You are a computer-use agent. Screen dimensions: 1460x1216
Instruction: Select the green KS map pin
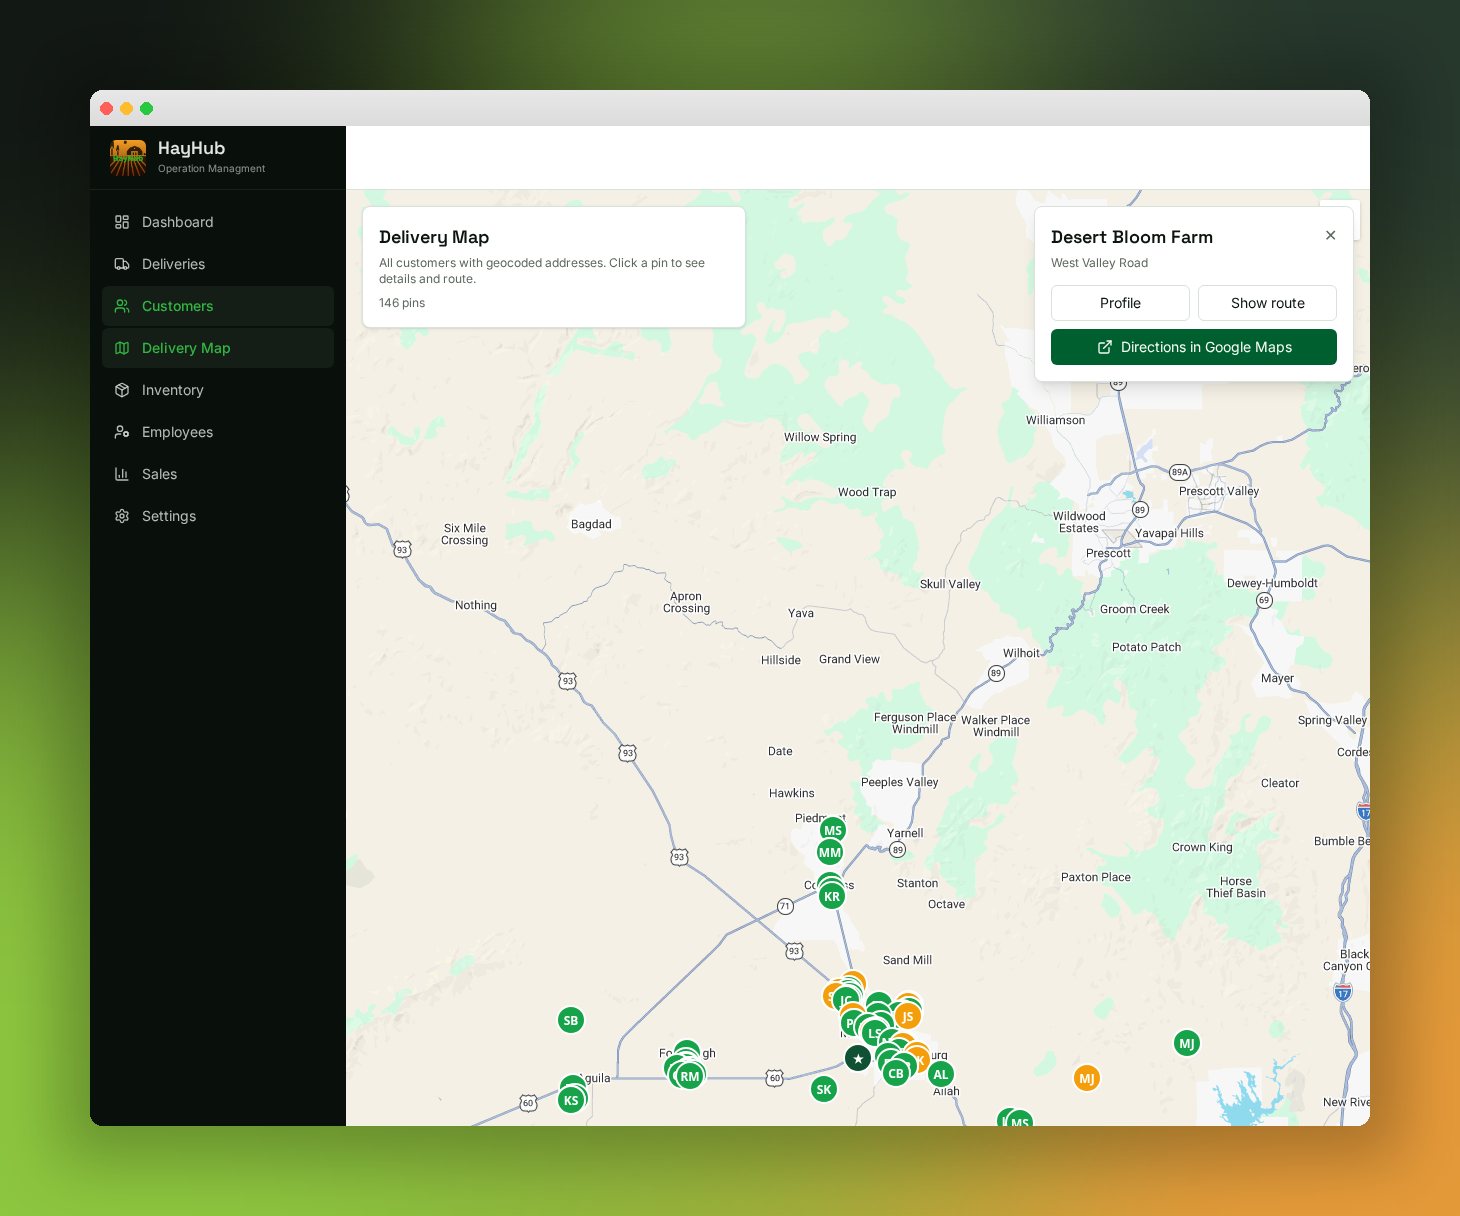coord(571,1100)
